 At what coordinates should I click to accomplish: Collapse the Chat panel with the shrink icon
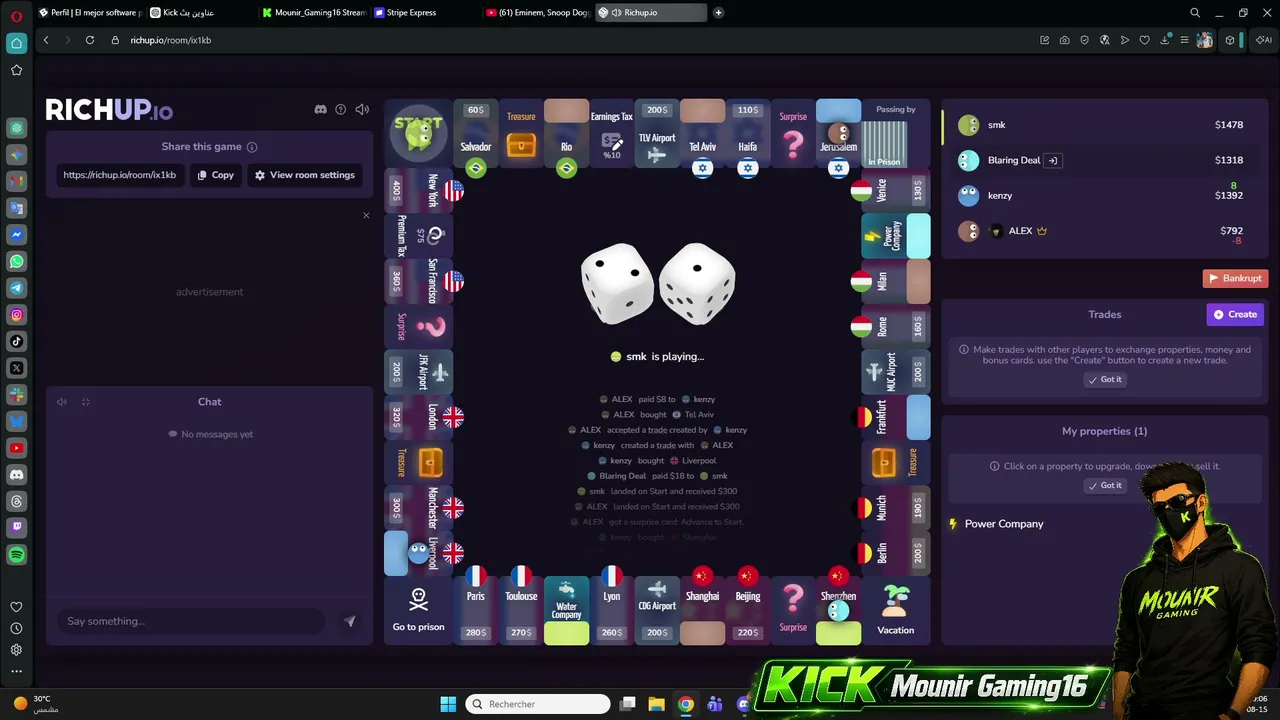86,402
